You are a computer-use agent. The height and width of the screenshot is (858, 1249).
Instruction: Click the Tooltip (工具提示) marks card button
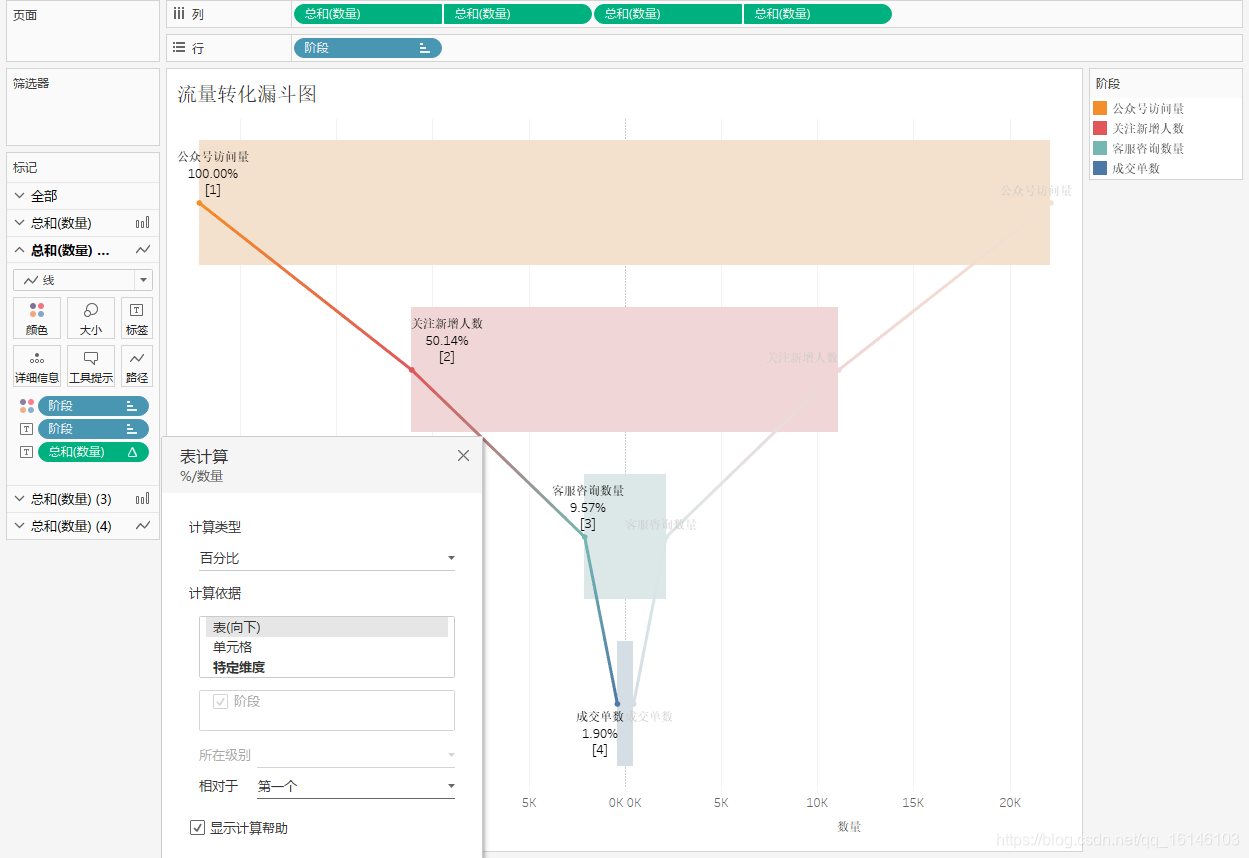coord(91,366)
